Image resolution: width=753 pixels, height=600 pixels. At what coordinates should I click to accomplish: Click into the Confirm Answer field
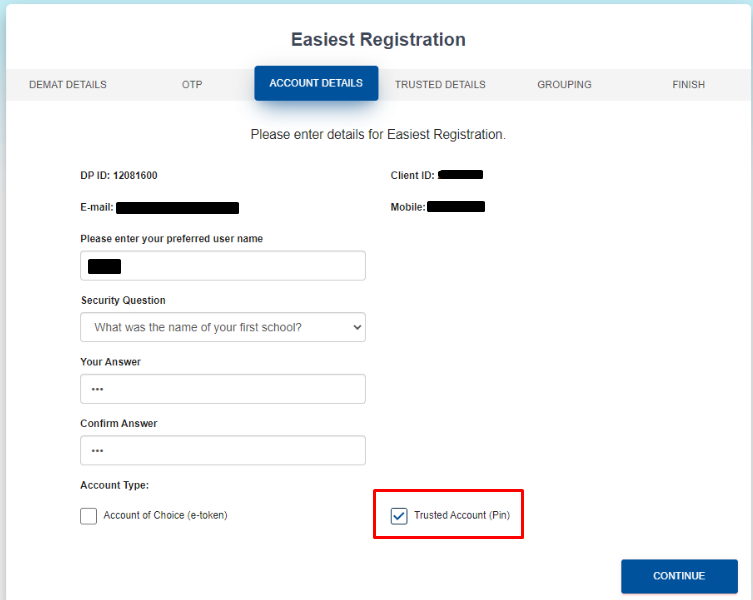tap(223, 451)
